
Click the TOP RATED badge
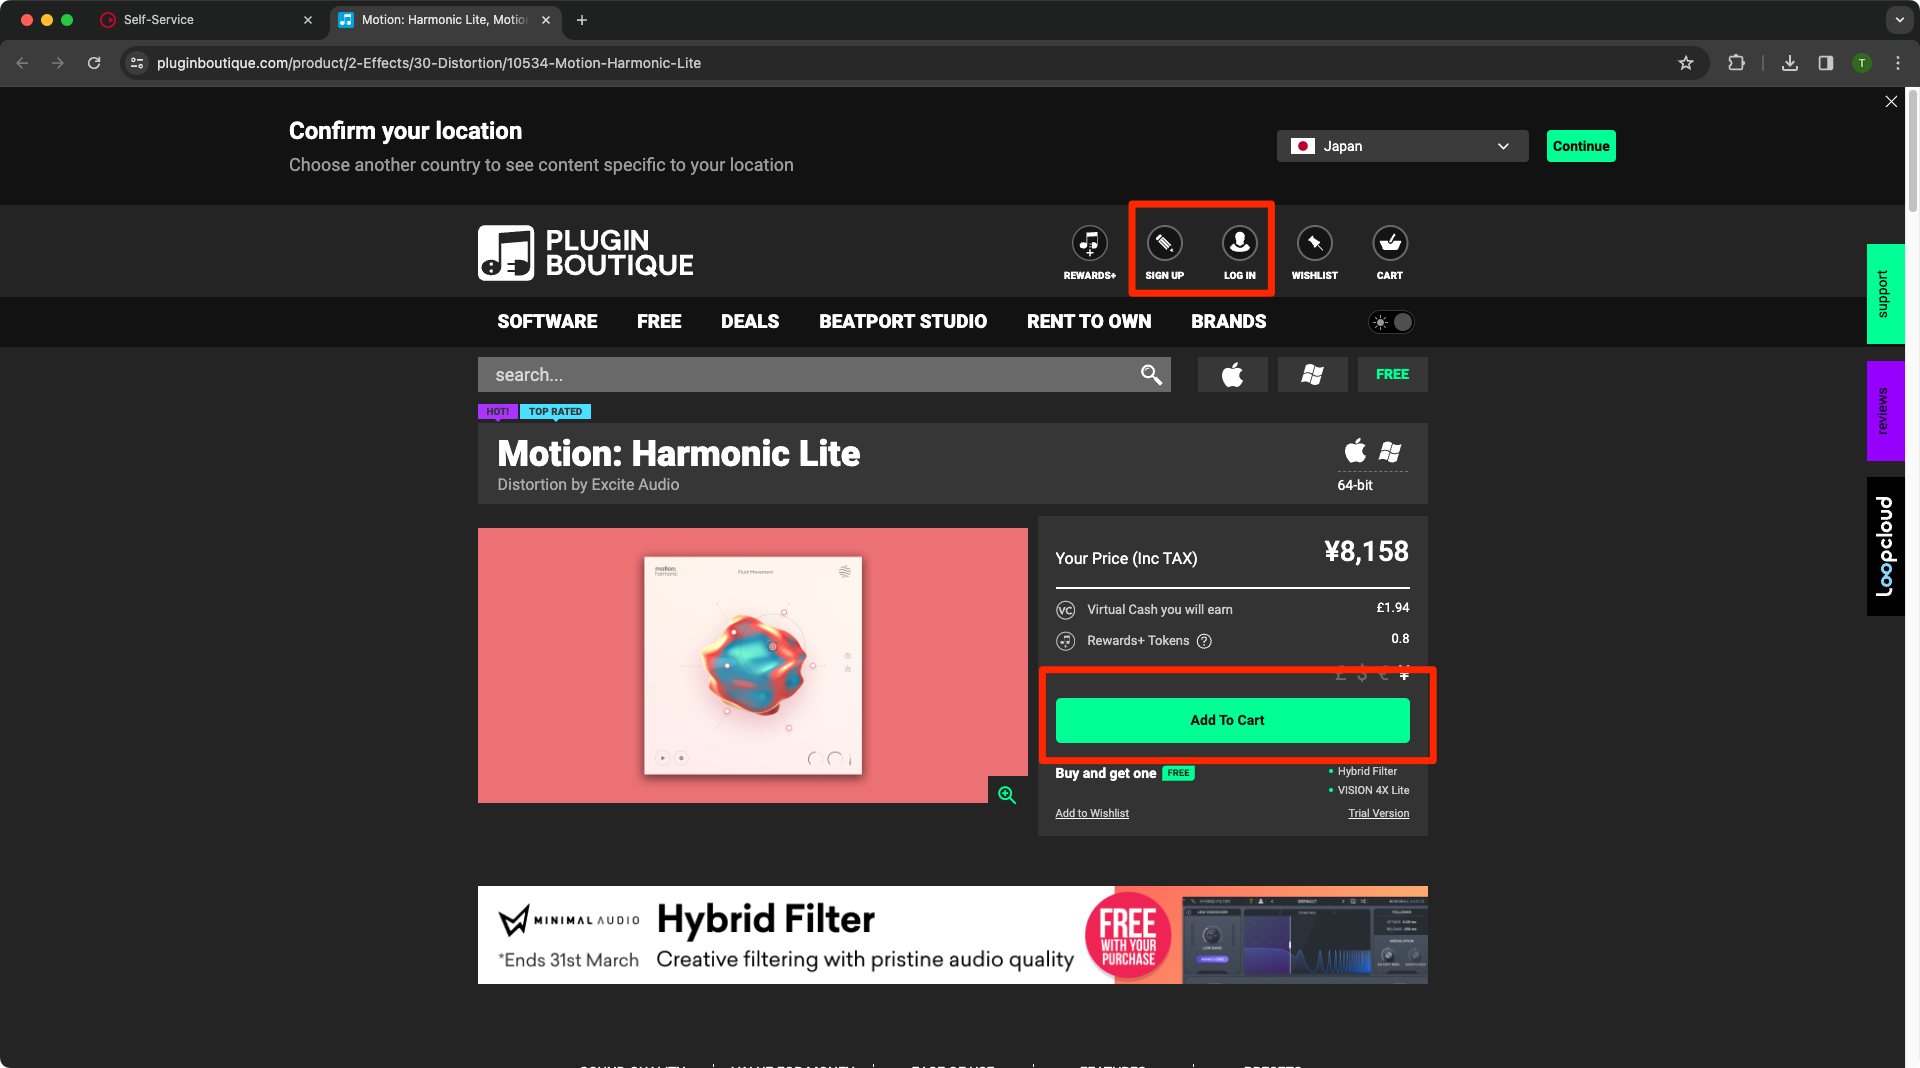coord(555,411)
